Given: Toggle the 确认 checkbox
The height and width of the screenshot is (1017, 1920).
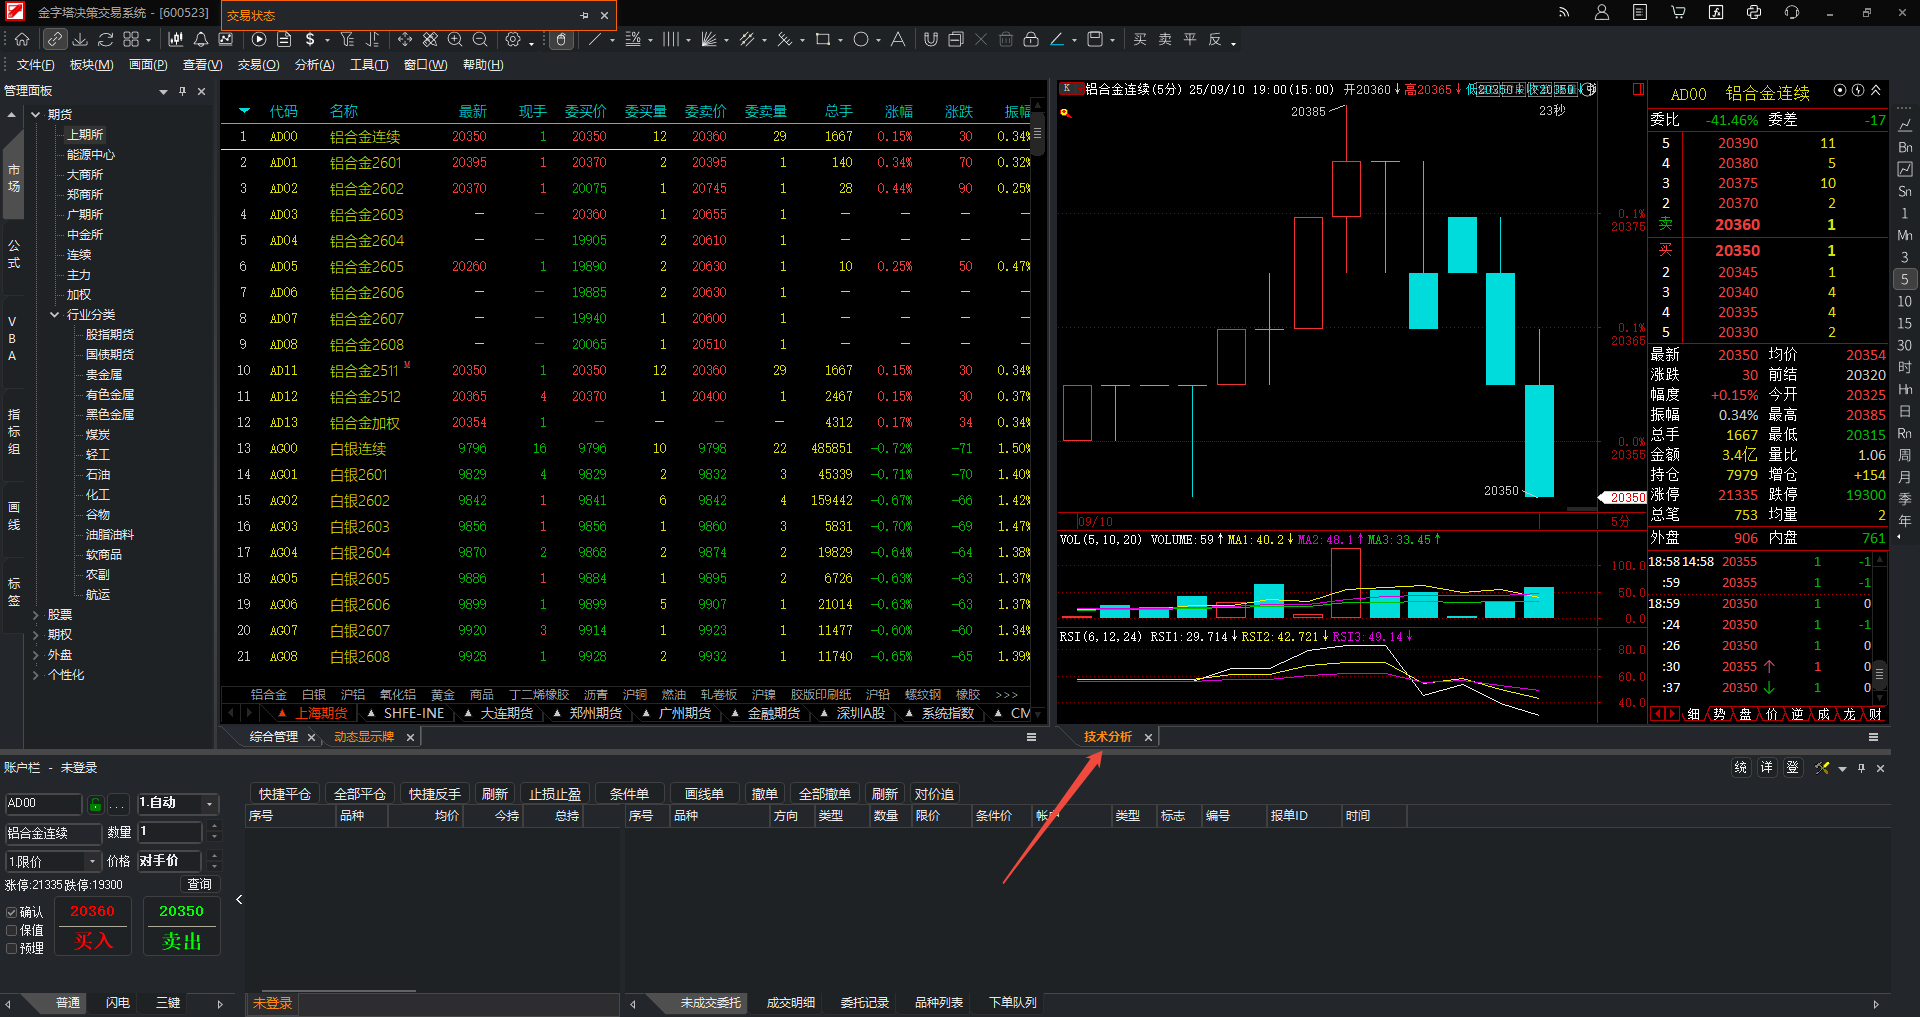Looking at the screenshot, I should [12, 912].
